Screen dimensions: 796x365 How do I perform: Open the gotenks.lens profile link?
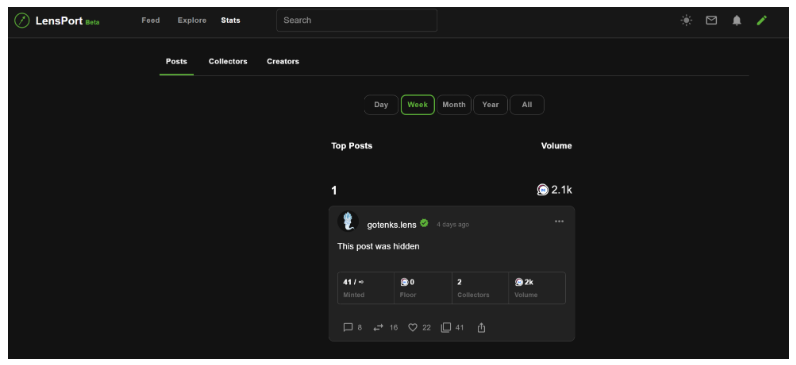pos(391,224)
